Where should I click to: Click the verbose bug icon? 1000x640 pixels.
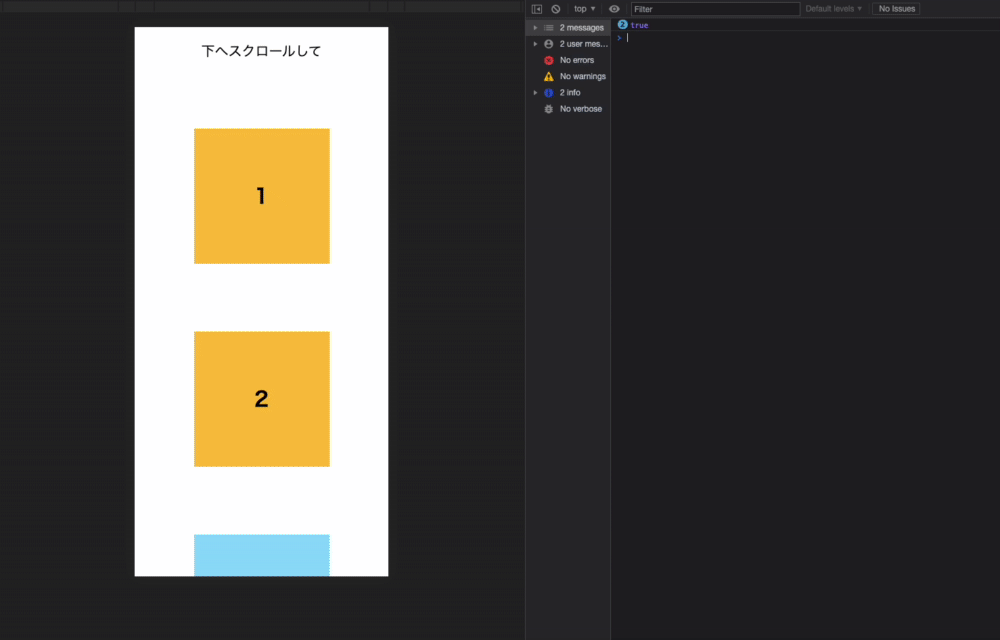548,109
